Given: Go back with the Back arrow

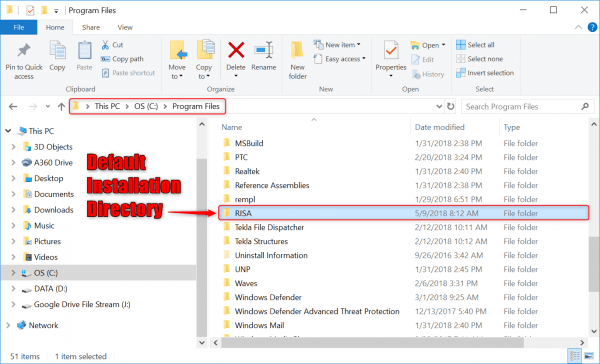Looking at the screenshot, I should click(x=13, y=106).
